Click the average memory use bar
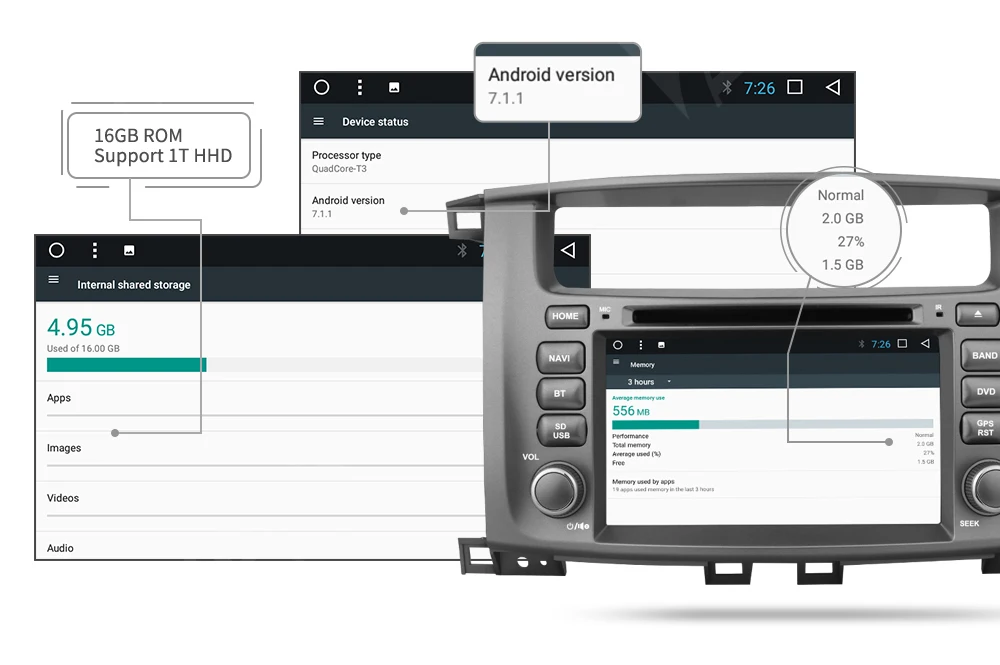Screen dimensions: 1000x665 (772, 424)
